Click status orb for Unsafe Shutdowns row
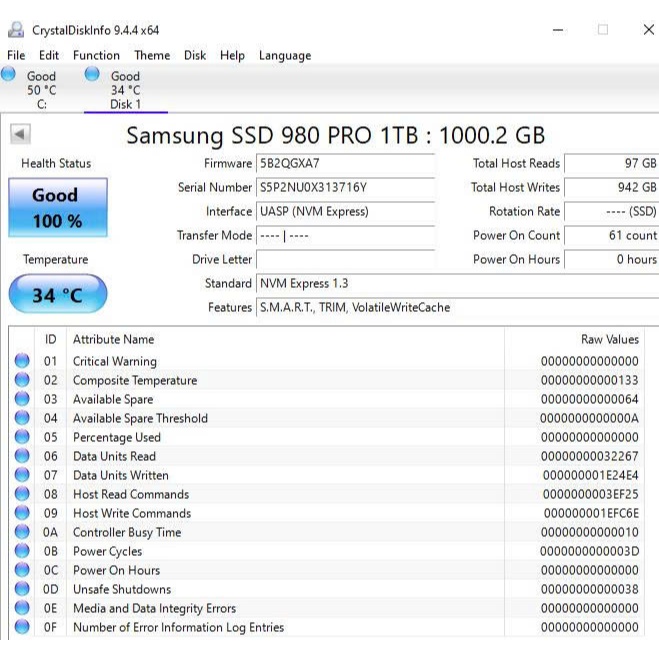This screenshot has height=659, width=659. pos(22,589)
